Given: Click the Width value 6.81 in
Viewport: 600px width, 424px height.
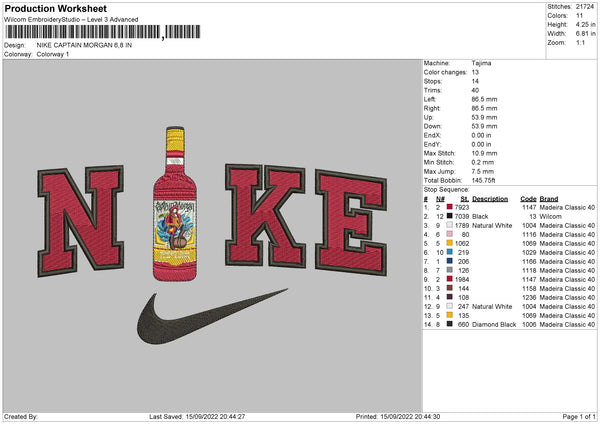Looking at the screenshot, I should (585, 34).
